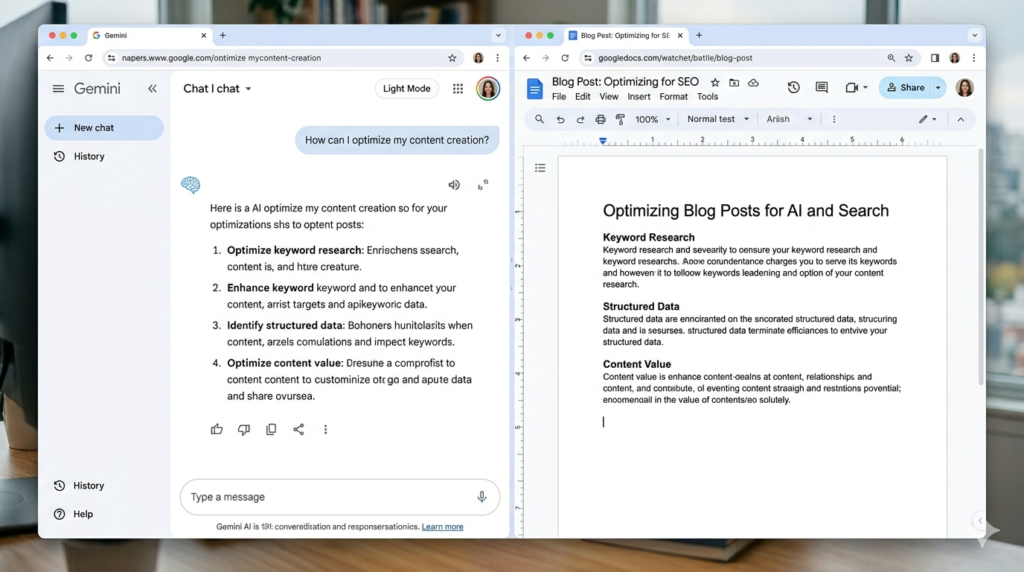Start a New chat in Gemini
The width and height of the screenshot is (1024, 572).
pos(104,128)
